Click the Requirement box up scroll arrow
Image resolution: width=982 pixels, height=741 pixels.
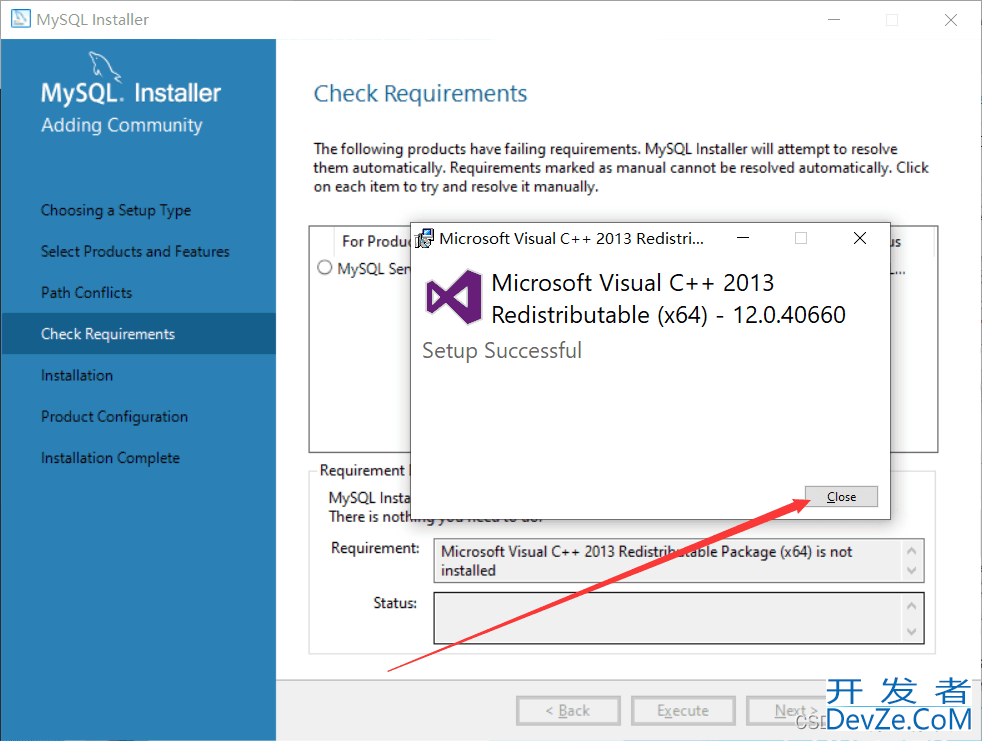point(912,551)
